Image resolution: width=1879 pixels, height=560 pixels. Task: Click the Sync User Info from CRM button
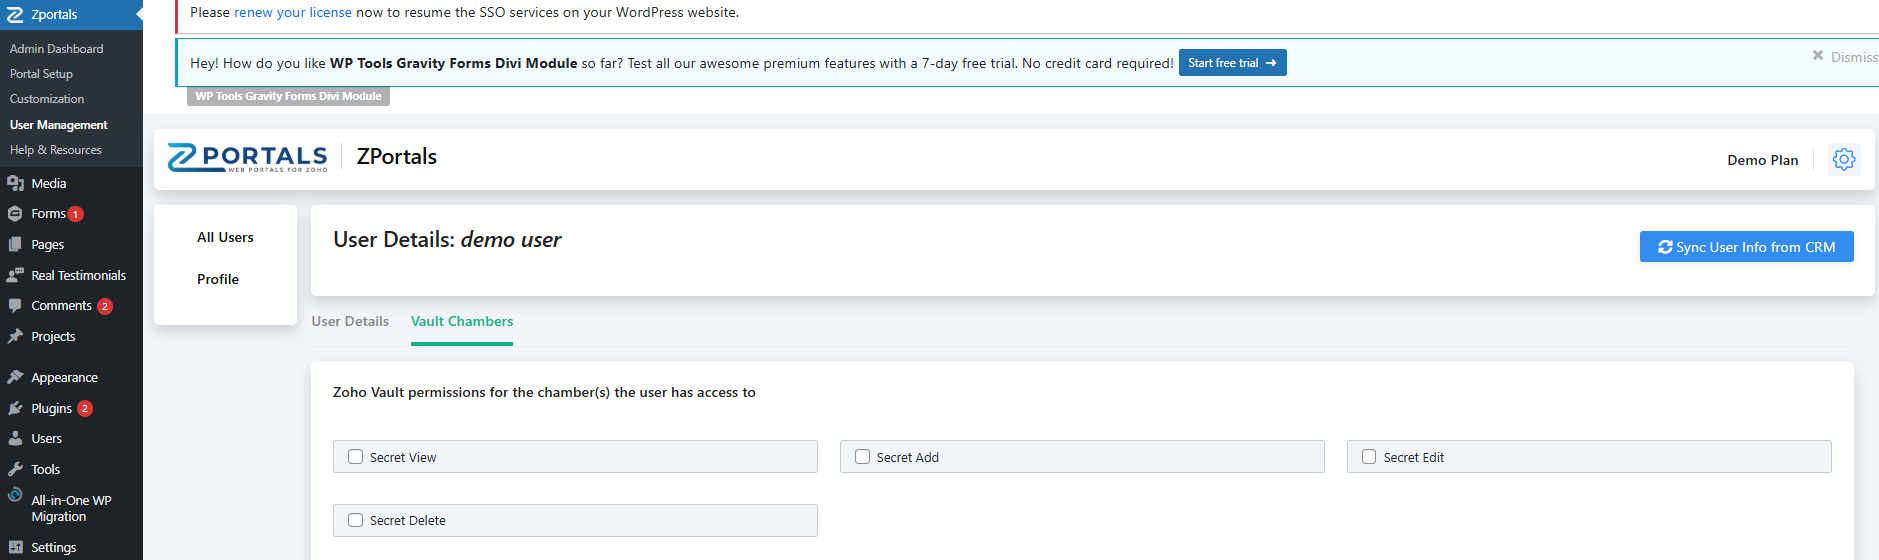click(x=1746, y=247)
